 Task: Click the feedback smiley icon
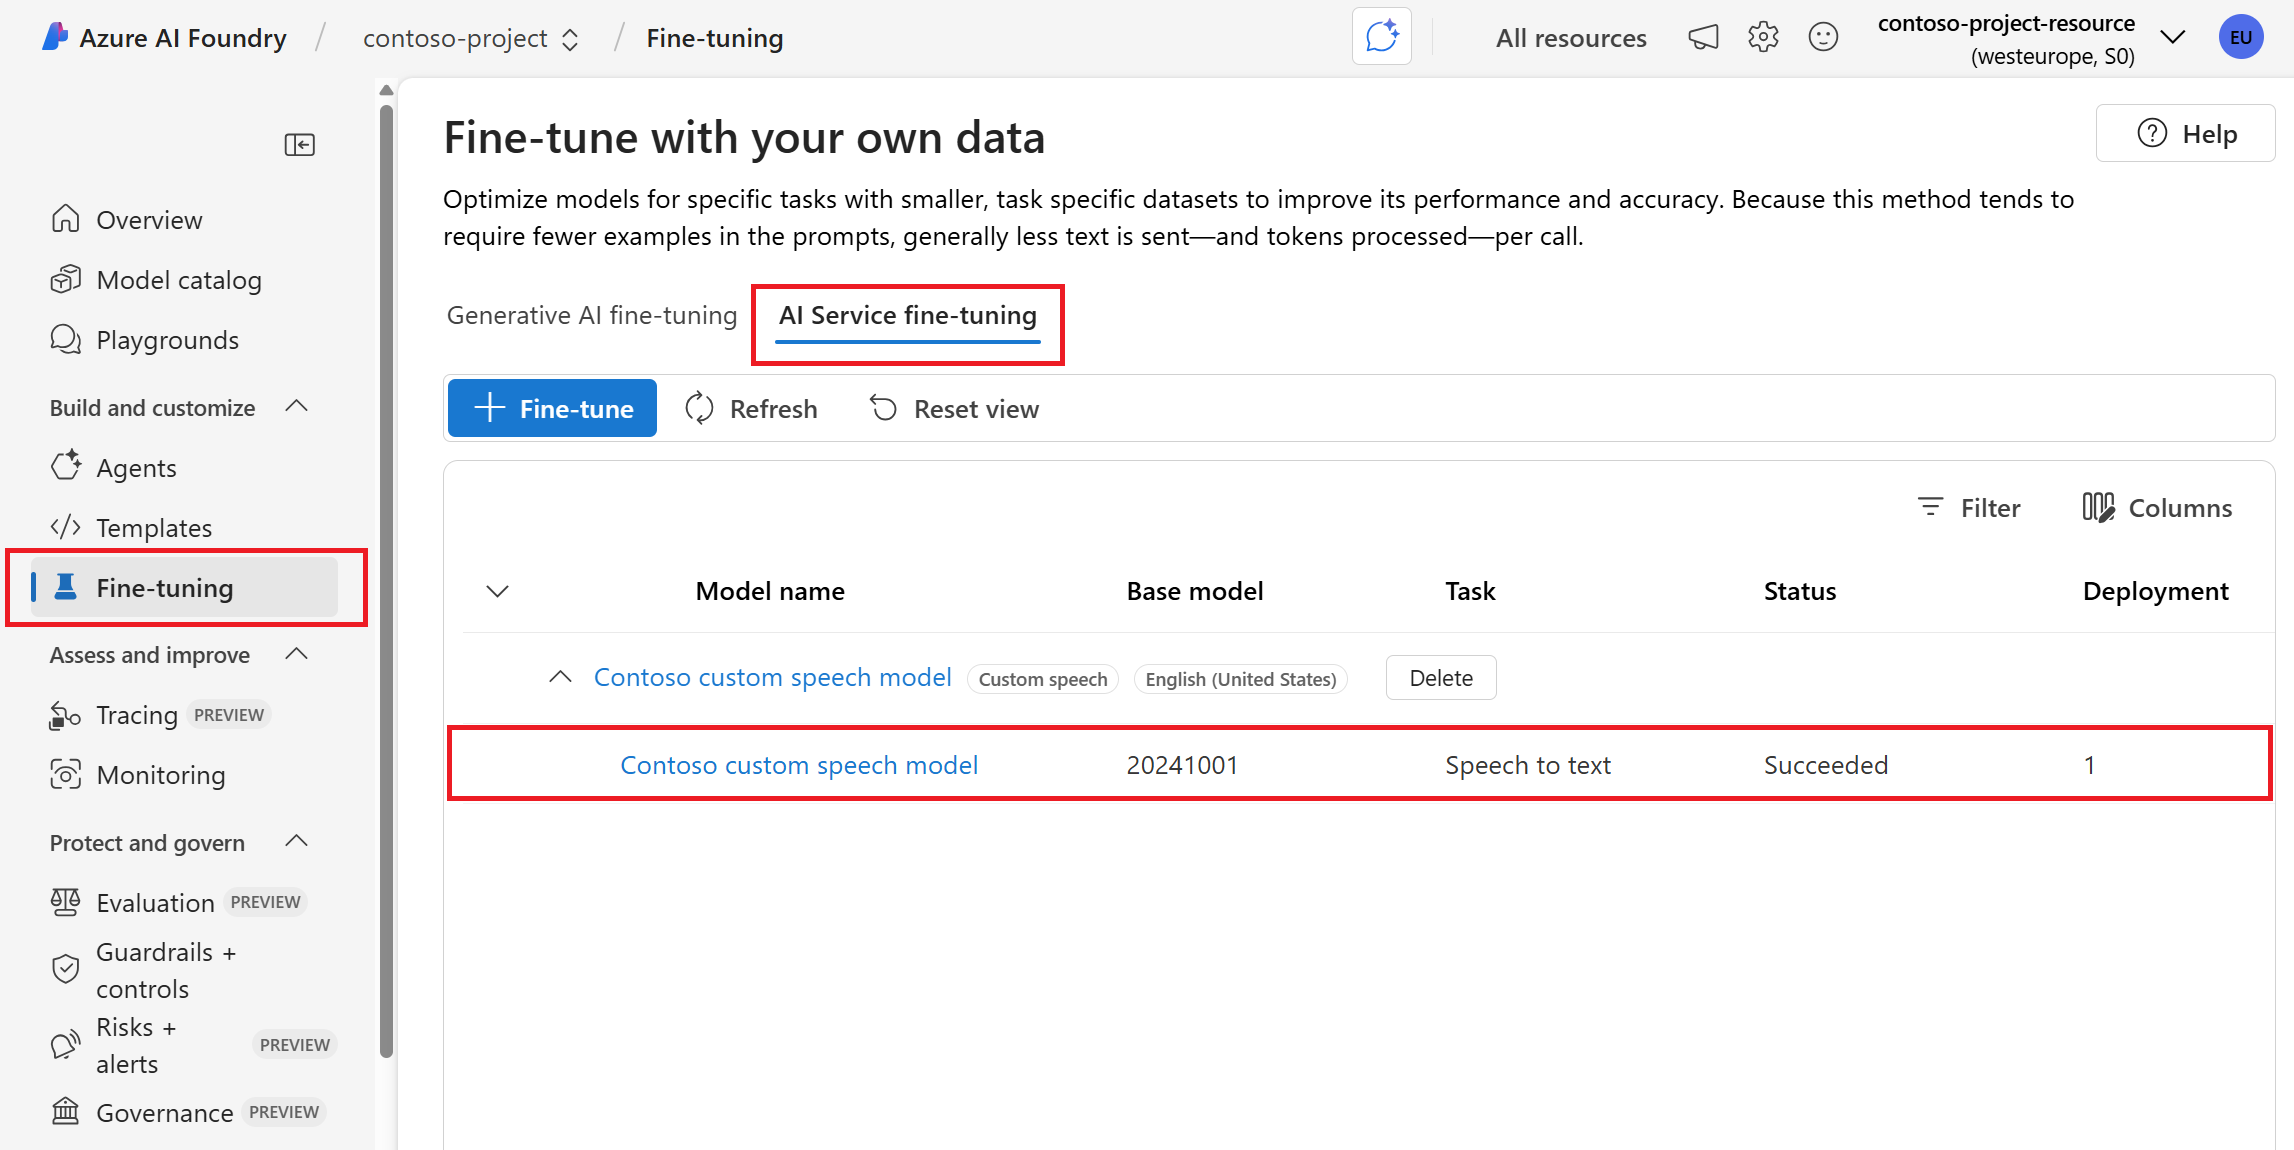(x=1823, y=38)
